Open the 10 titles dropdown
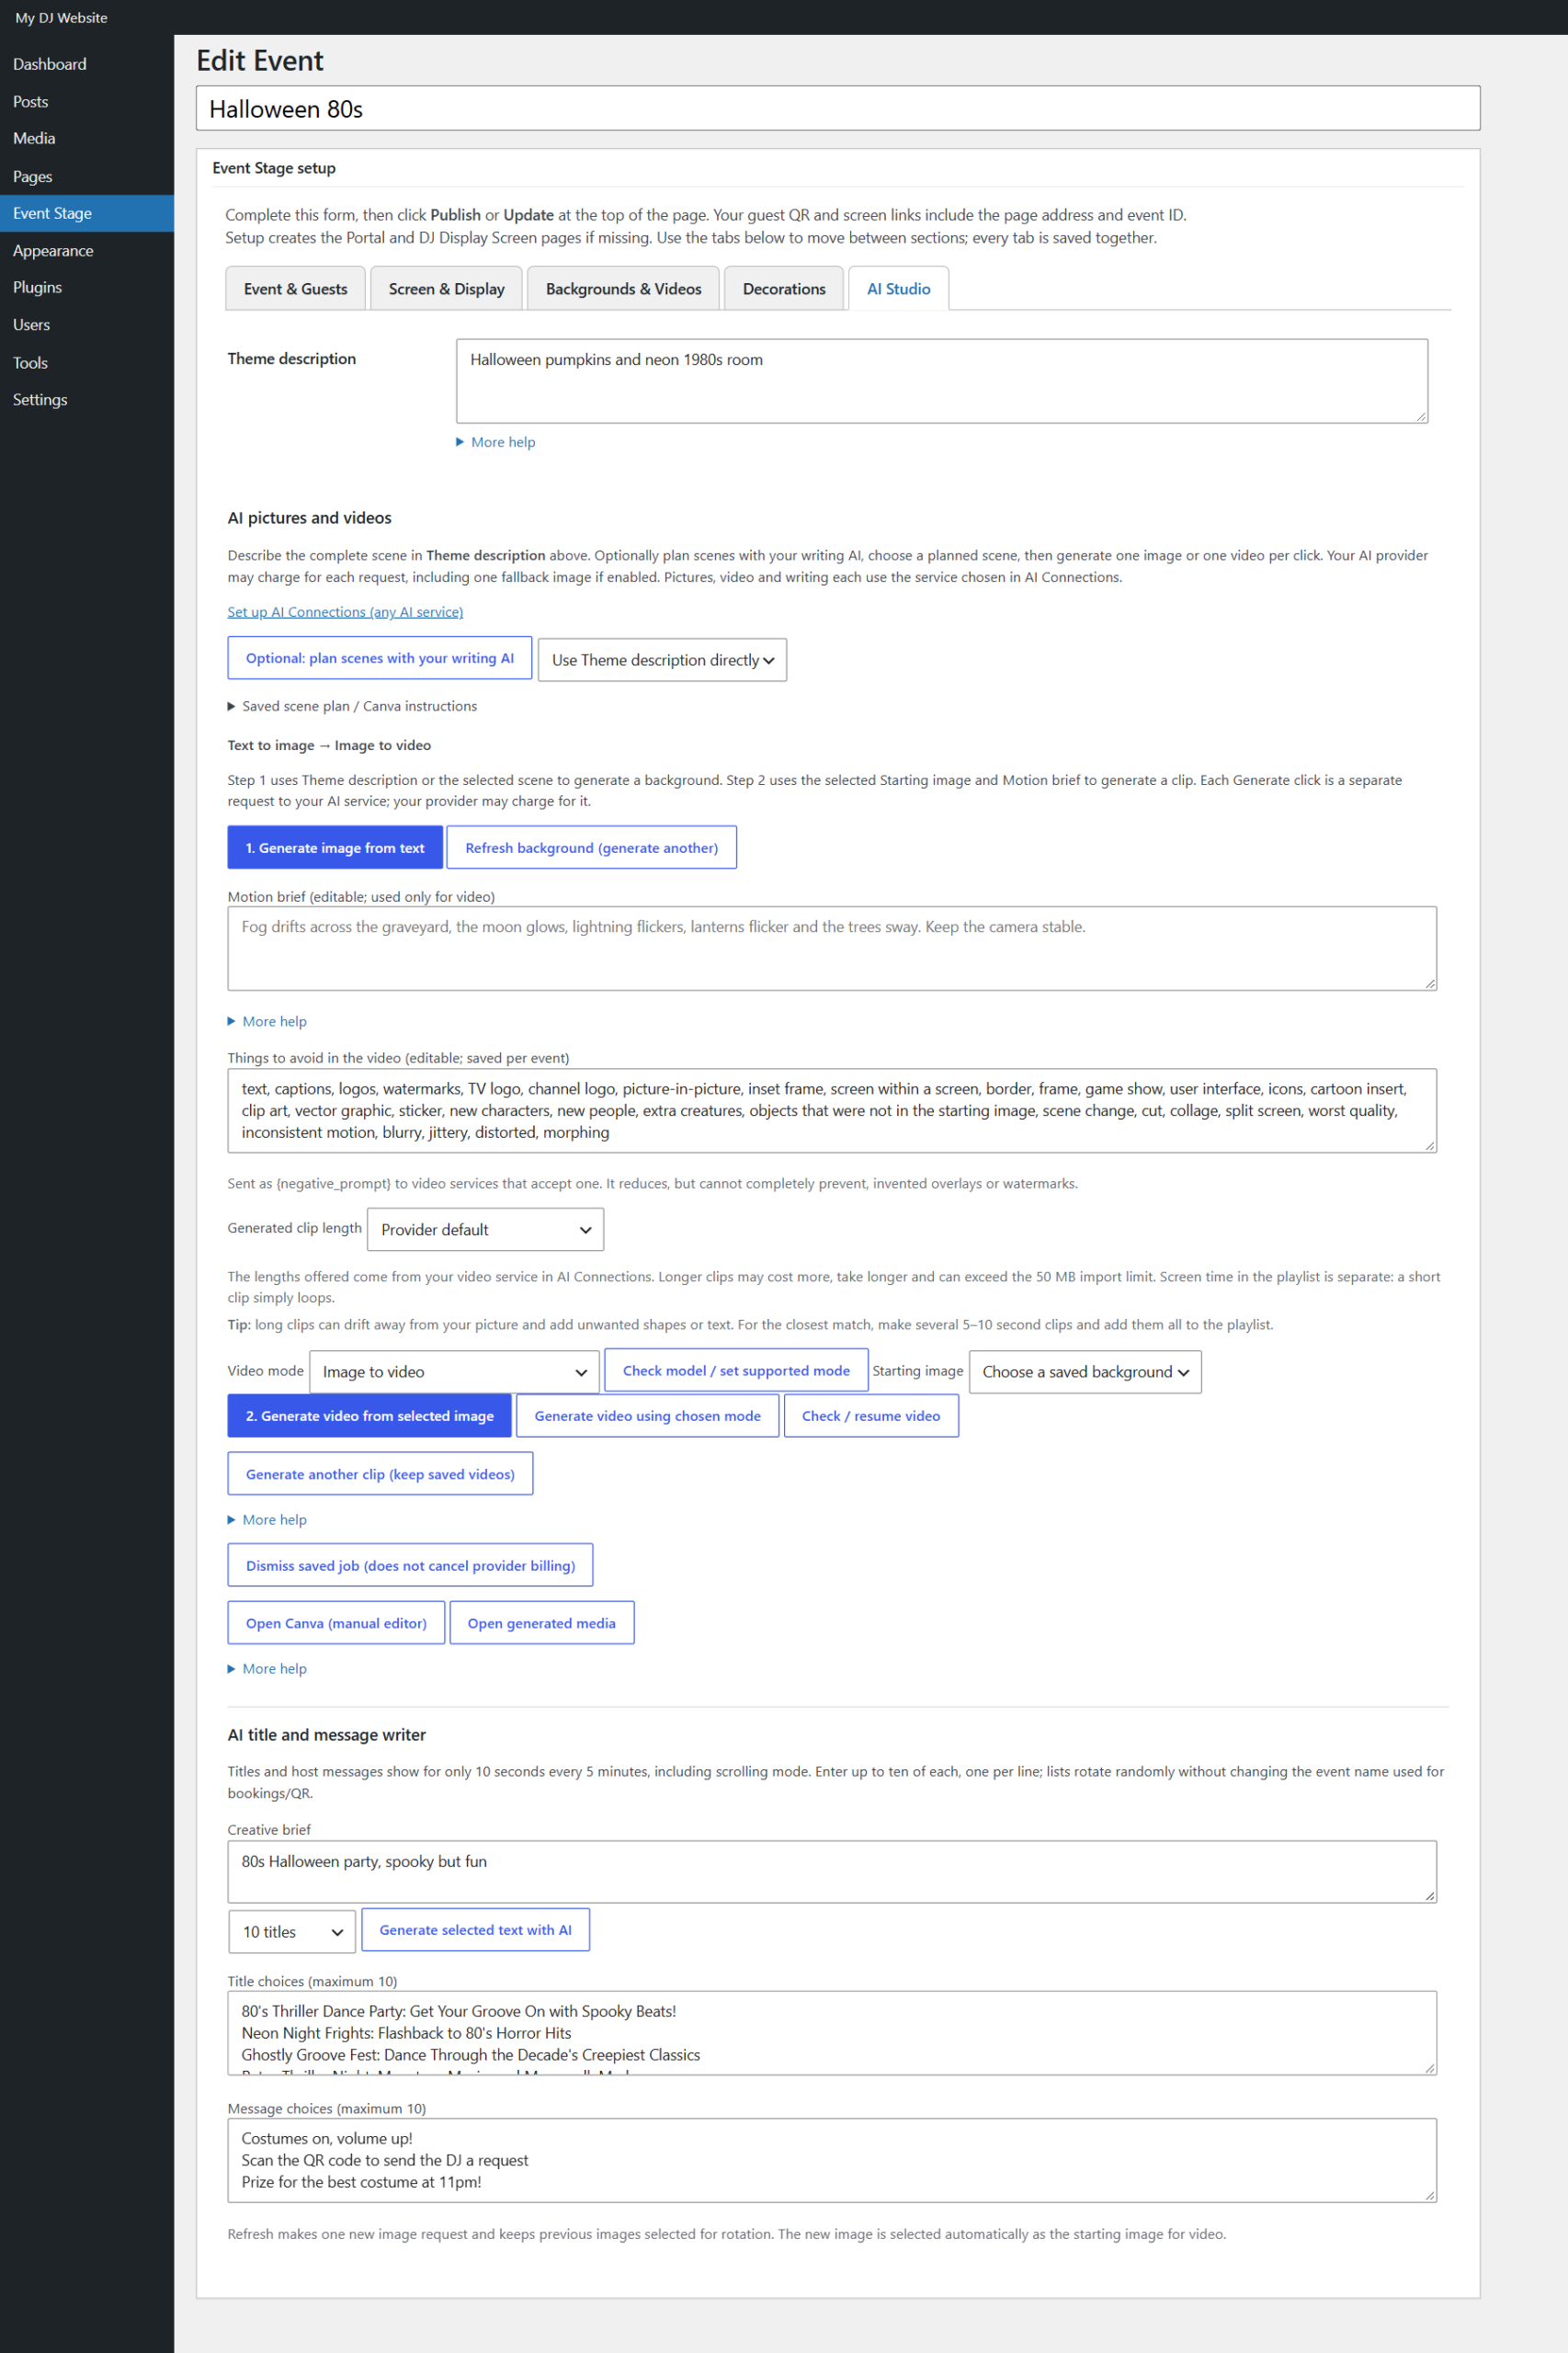The image size is (1568, 2353). 292,1931
